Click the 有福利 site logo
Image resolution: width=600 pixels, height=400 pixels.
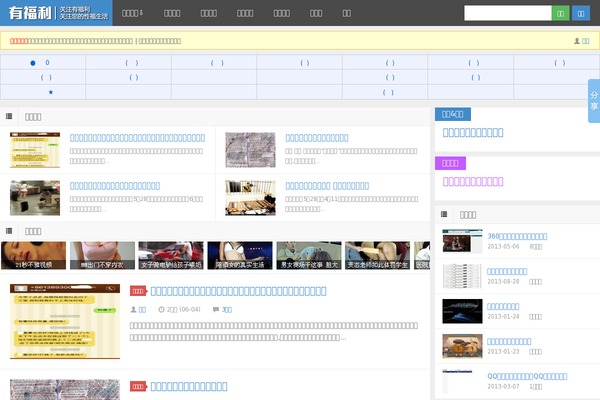[56, 13]
